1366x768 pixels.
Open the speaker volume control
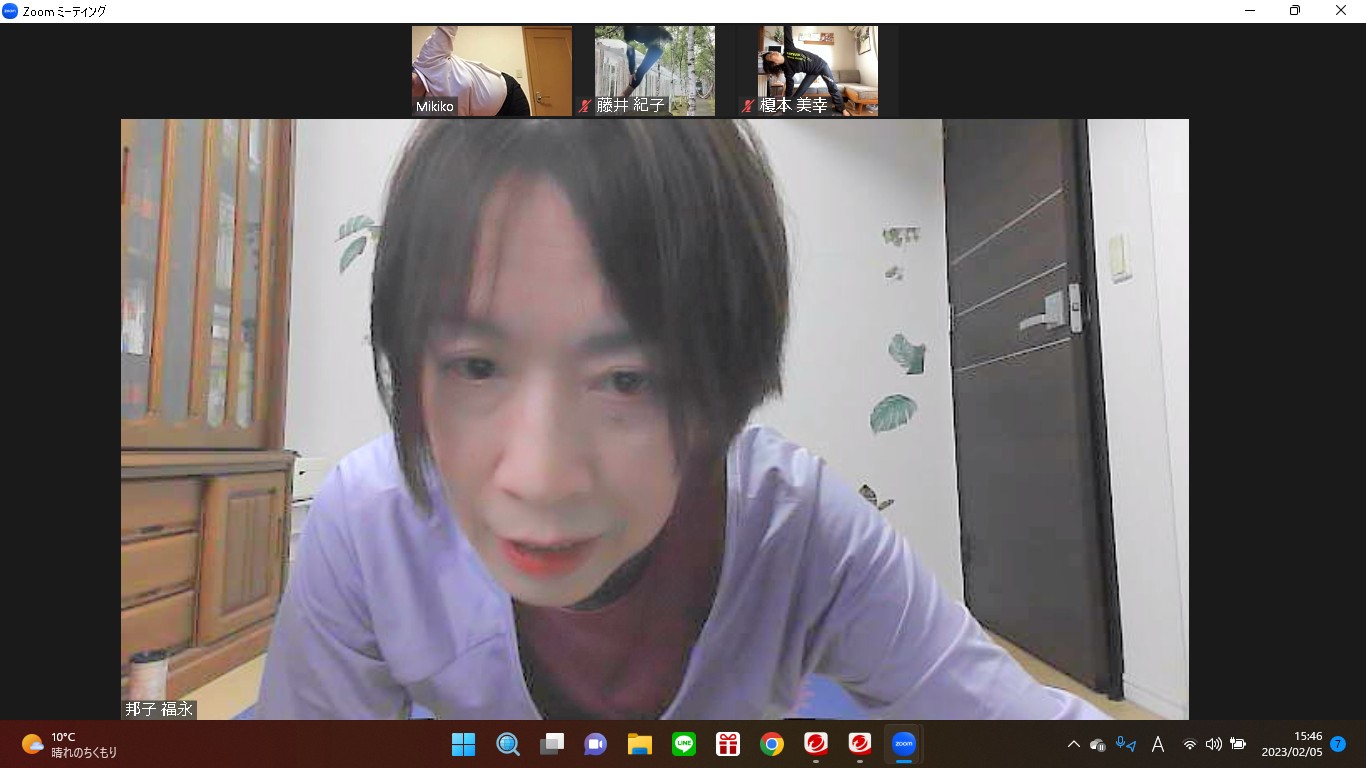(x=1214, y=744)
